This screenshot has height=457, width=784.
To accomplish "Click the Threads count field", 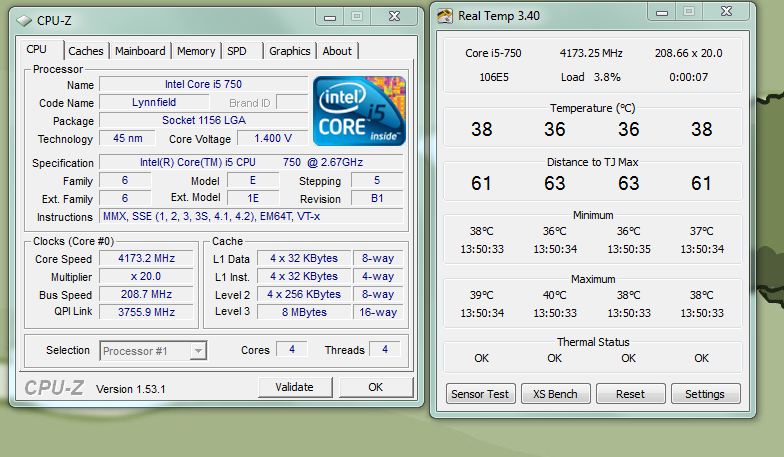I will coord(385,349).
